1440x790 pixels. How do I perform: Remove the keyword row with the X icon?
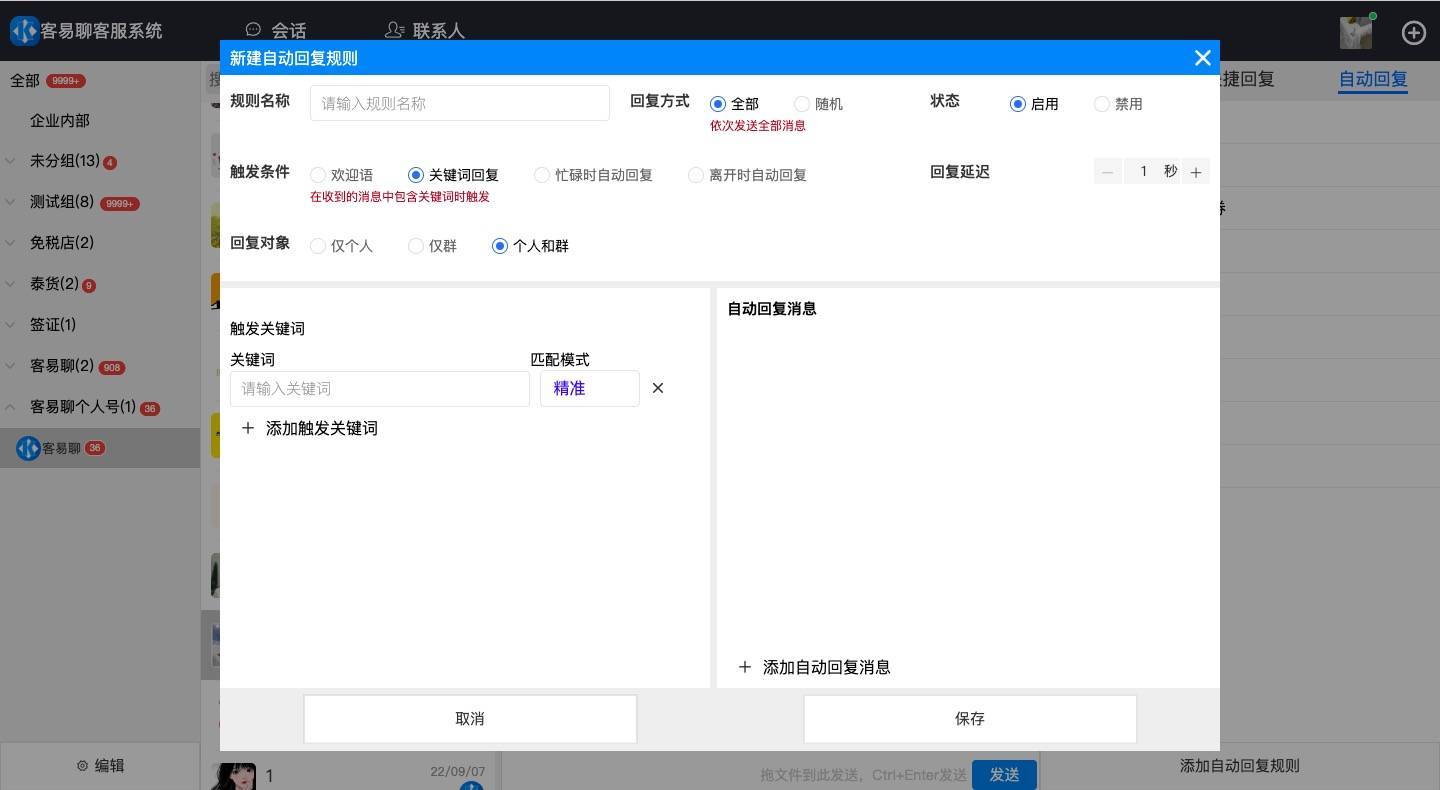coord(657,388)
